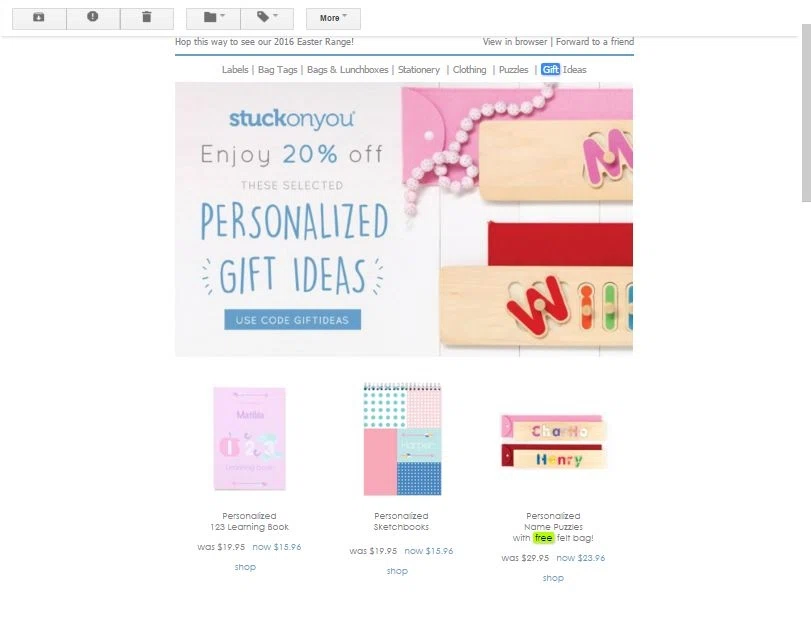The height and width of the screenshot is (622, 811).
Task: Click the Archive icon button
Action: point(39,18)
